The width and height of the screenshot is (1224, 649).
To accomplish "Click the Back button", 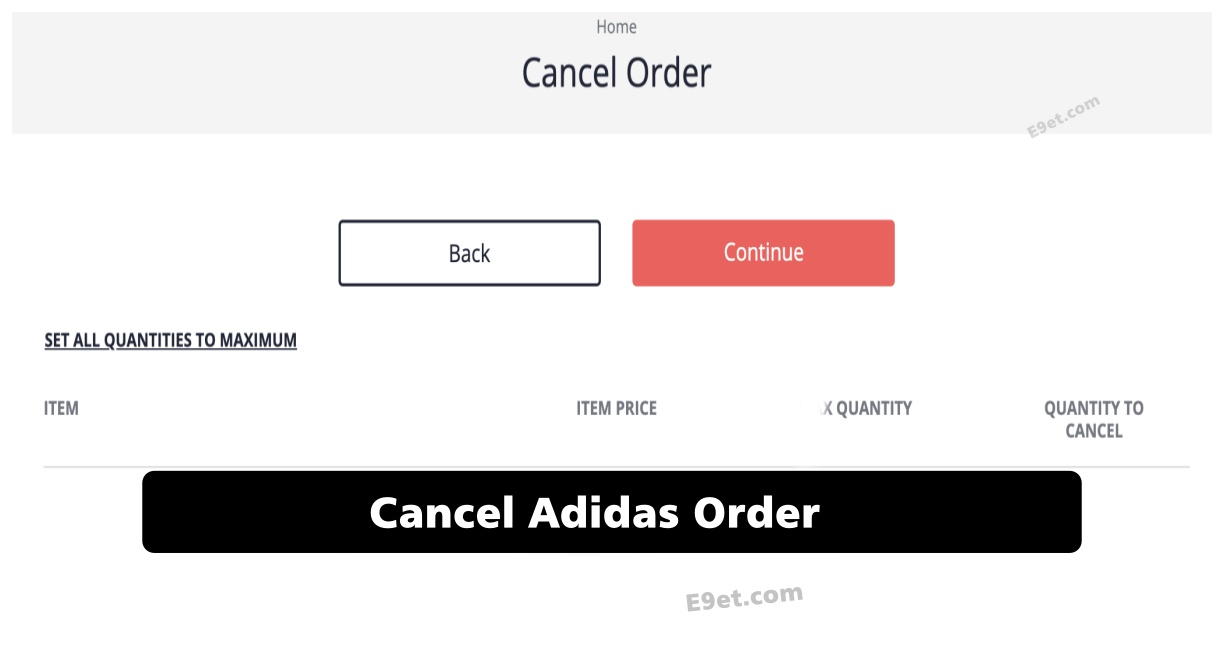I will point(469,253).
